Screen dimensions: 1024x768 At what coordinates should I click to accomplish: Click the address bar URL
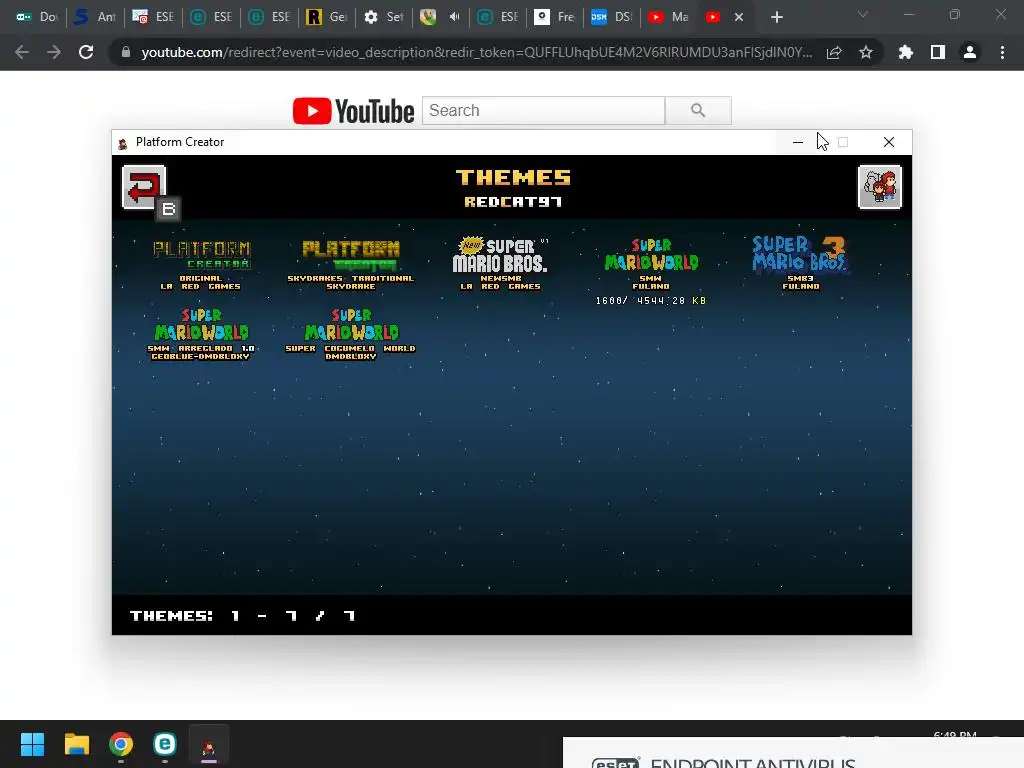pyautogui.click(x=477, y=52)
